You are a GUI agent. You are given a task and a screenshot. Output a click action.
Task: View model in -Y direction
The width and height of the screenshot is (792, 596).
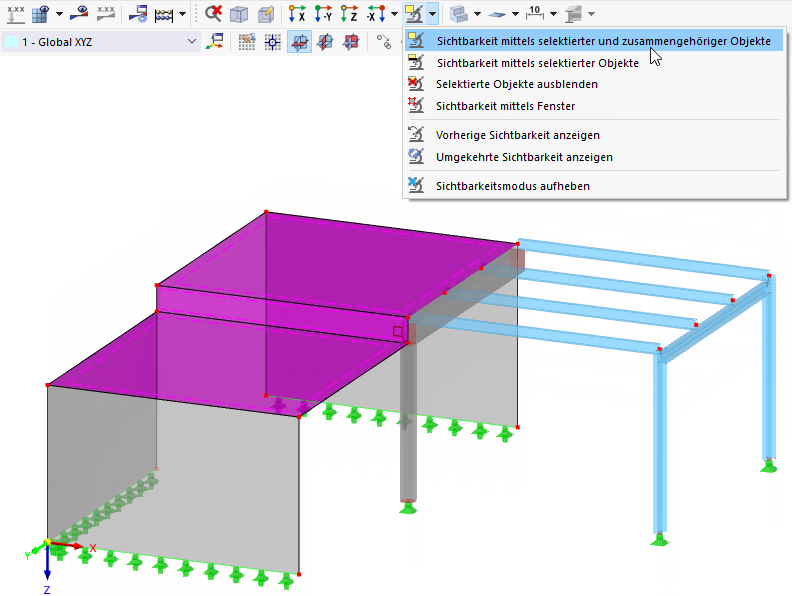323,14
